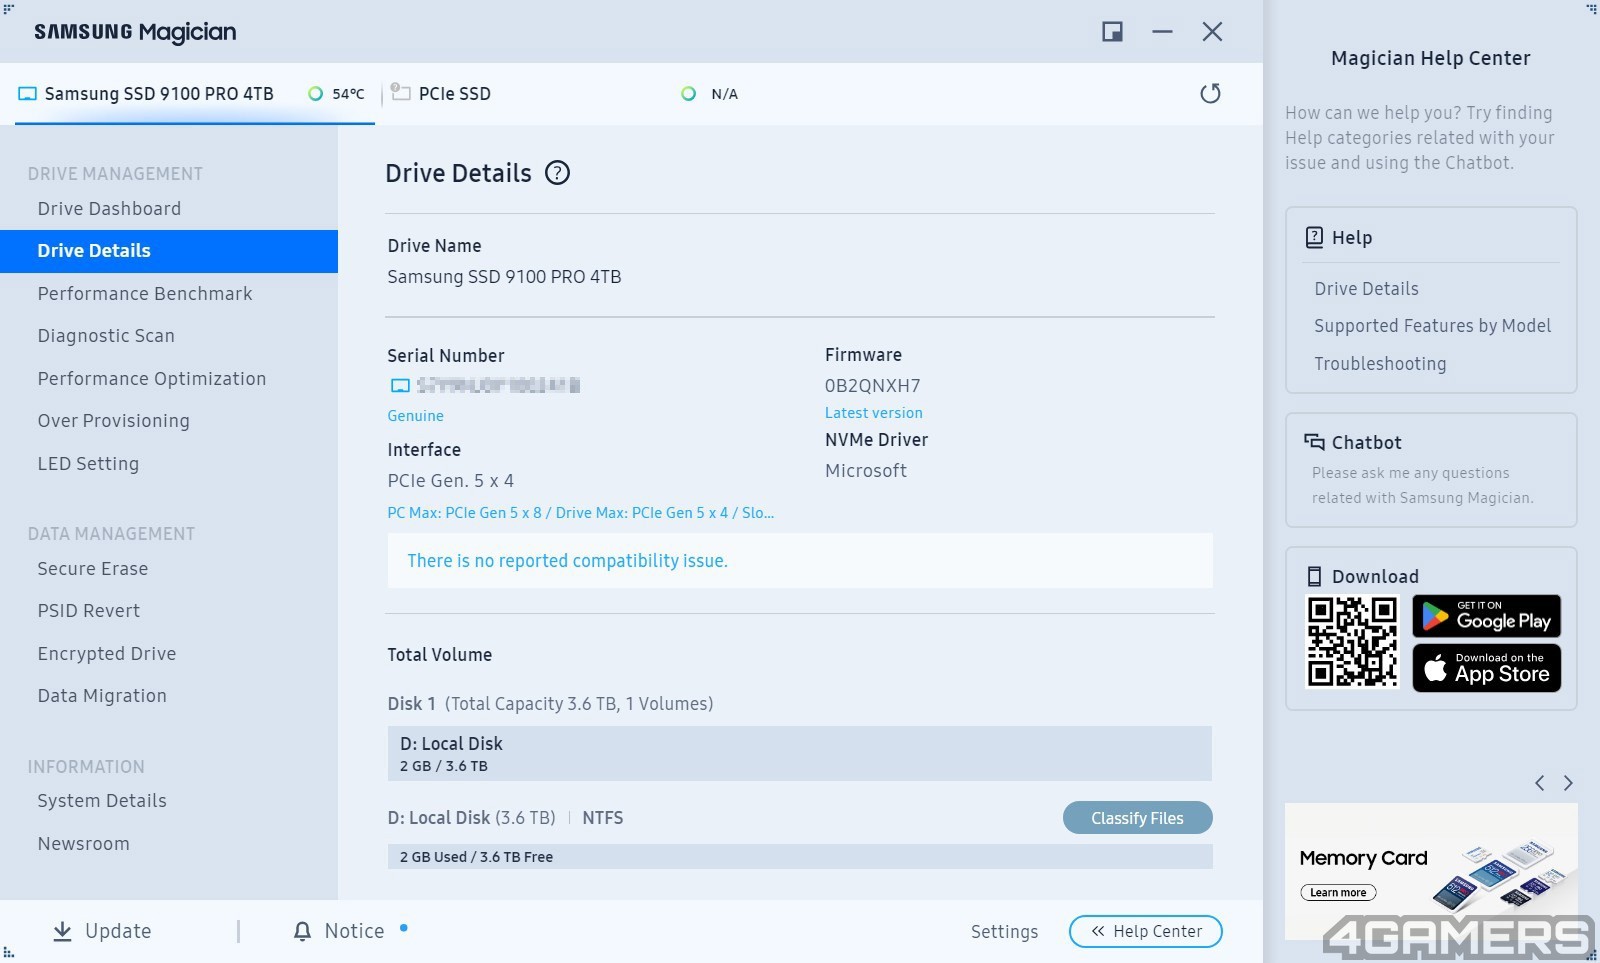
Task: Click the App Store badge
Action: (1487, 668)
